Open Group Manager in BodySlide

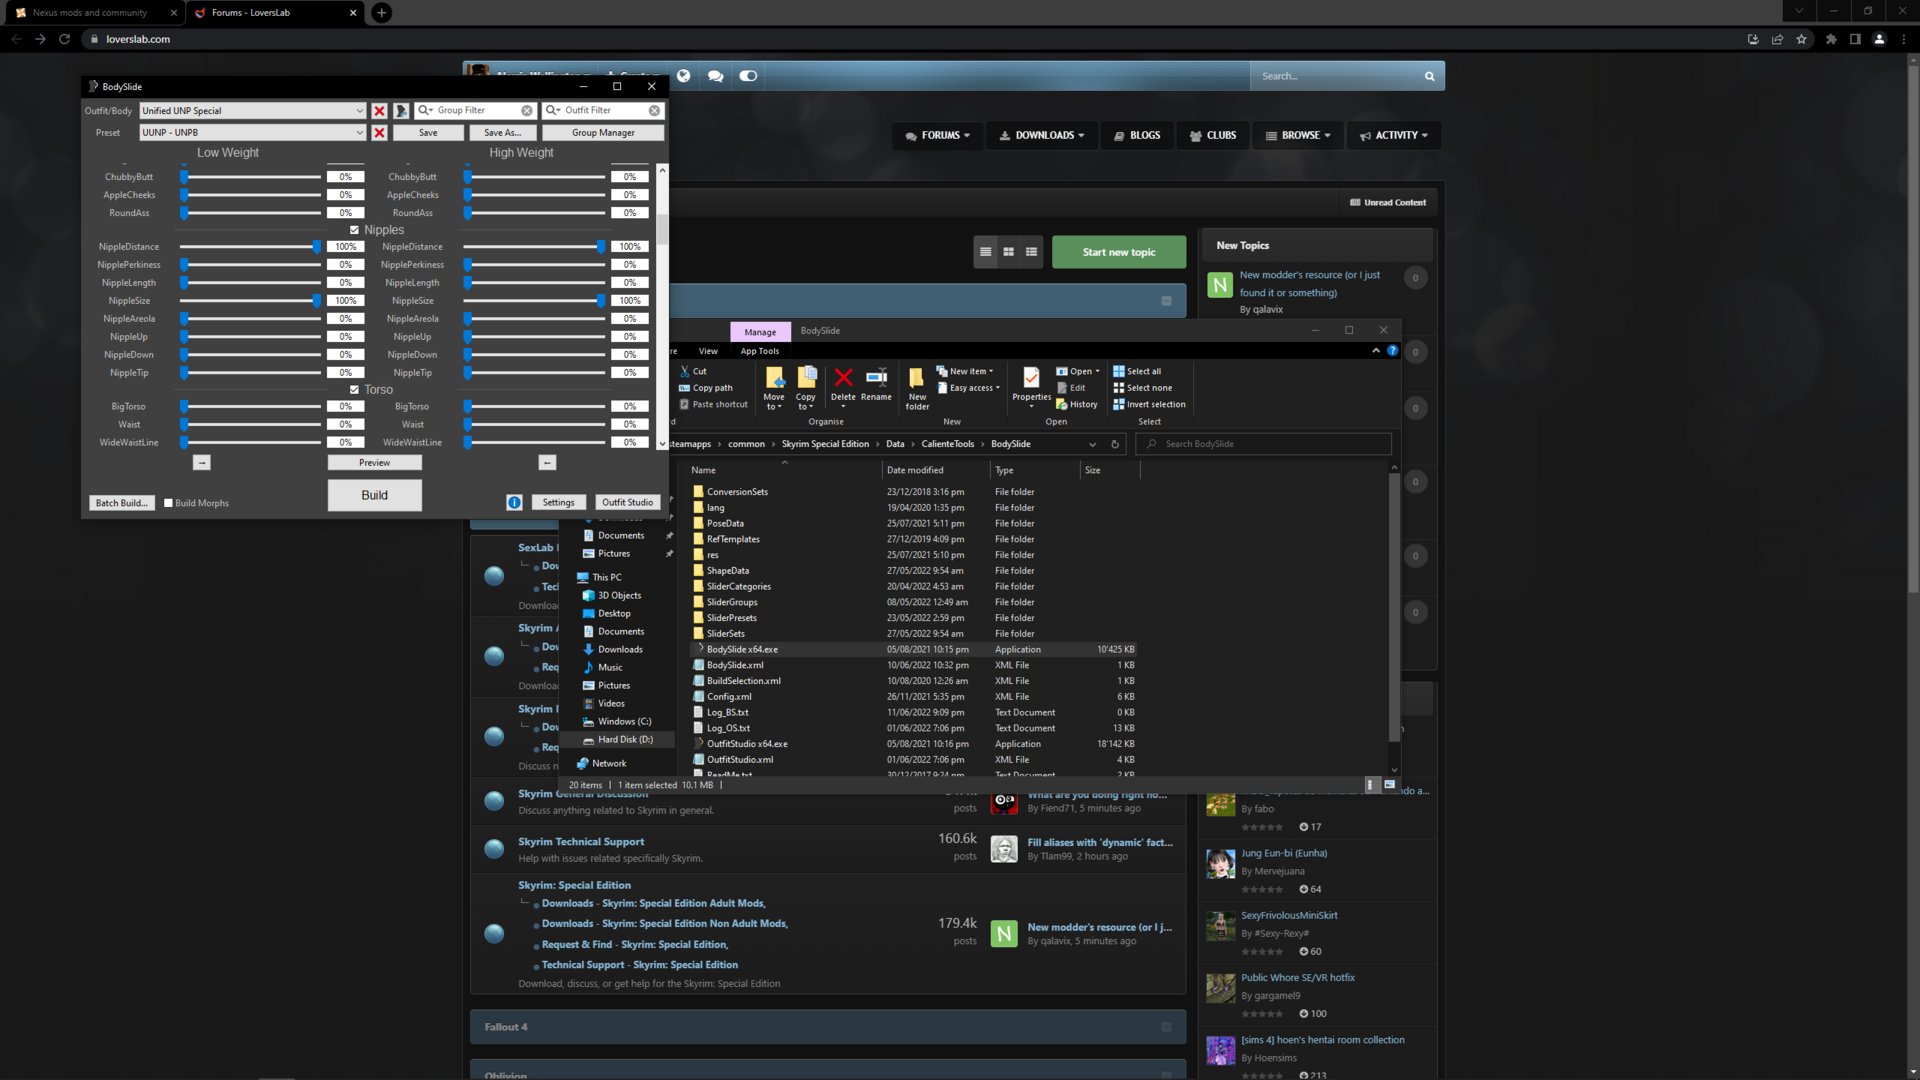(x=603, y=132)
